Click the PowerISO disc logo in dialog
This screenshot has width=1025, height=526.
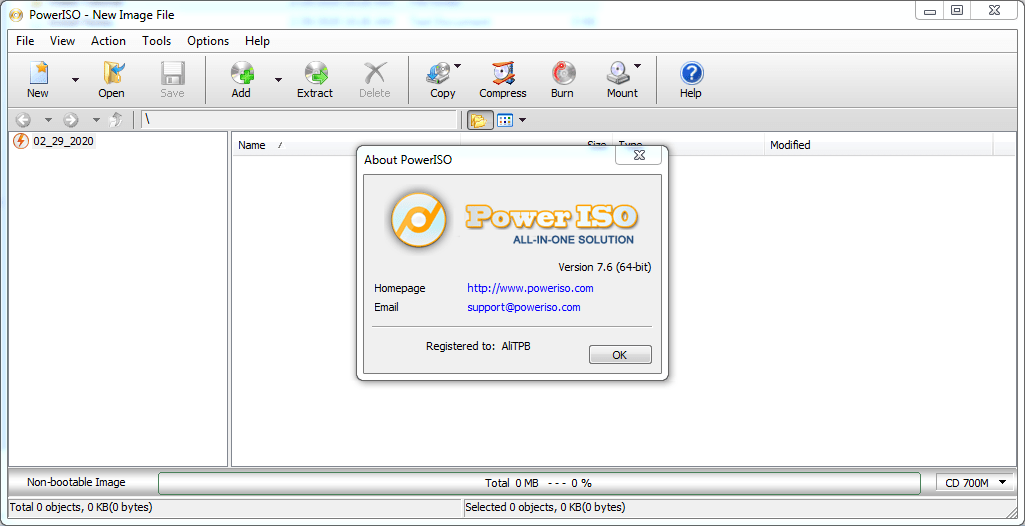(x=418, y=220)
